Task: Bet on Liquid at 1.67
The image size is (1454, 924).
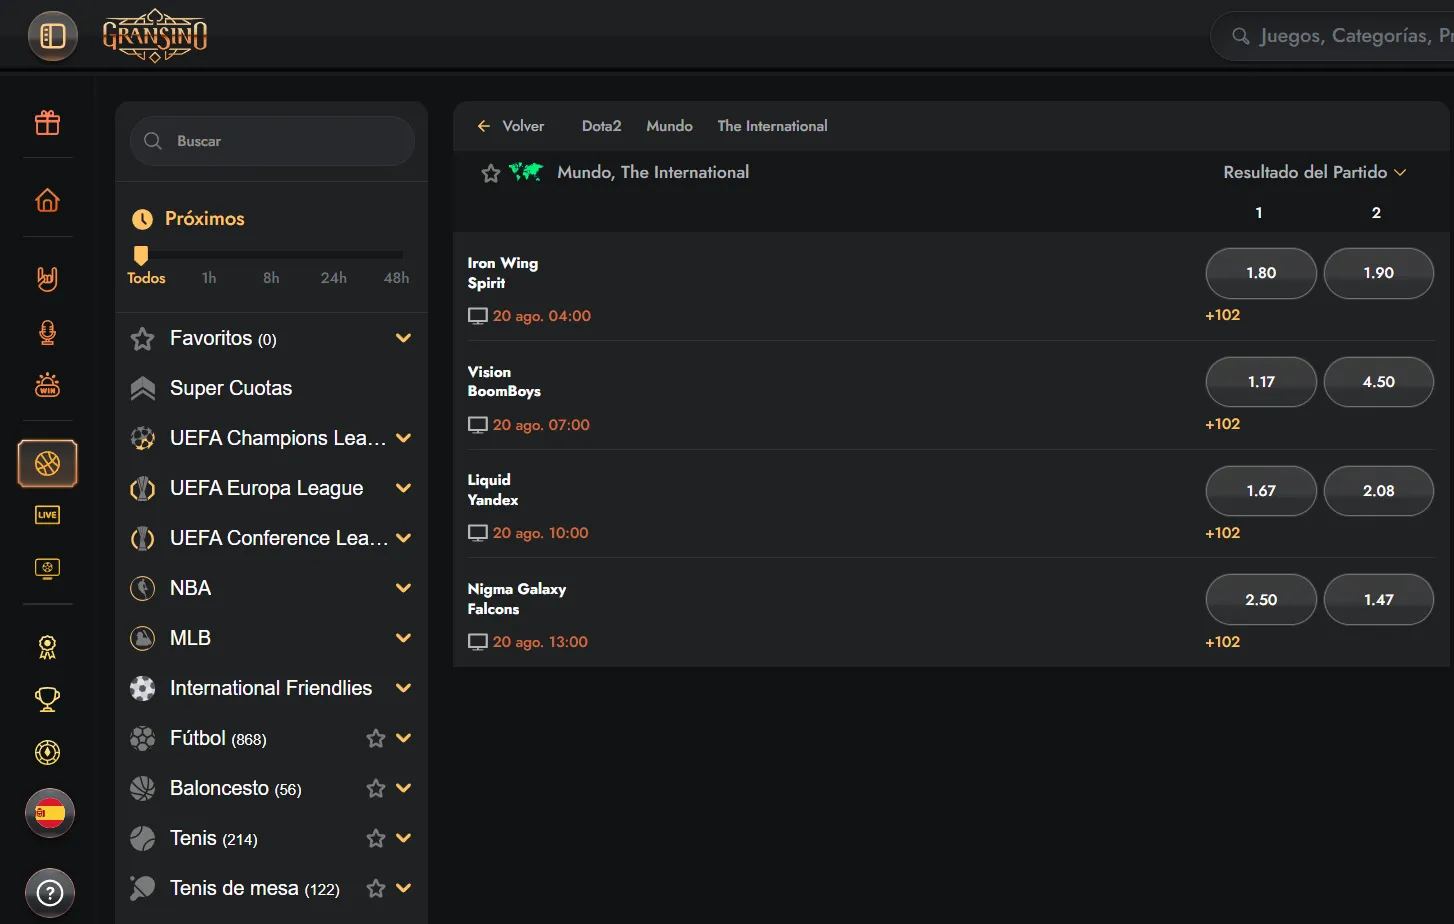Action: pos(1261,491)
